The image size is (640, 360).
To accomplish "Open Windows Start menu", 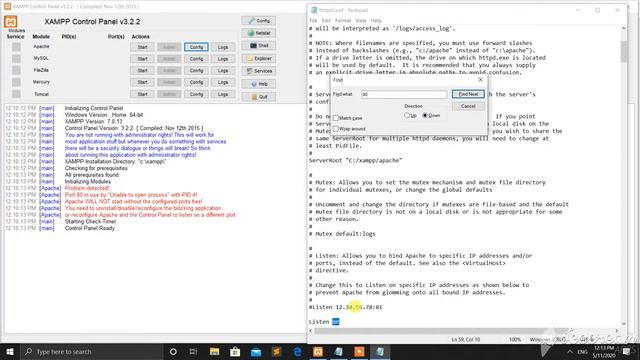I will 10,351.
